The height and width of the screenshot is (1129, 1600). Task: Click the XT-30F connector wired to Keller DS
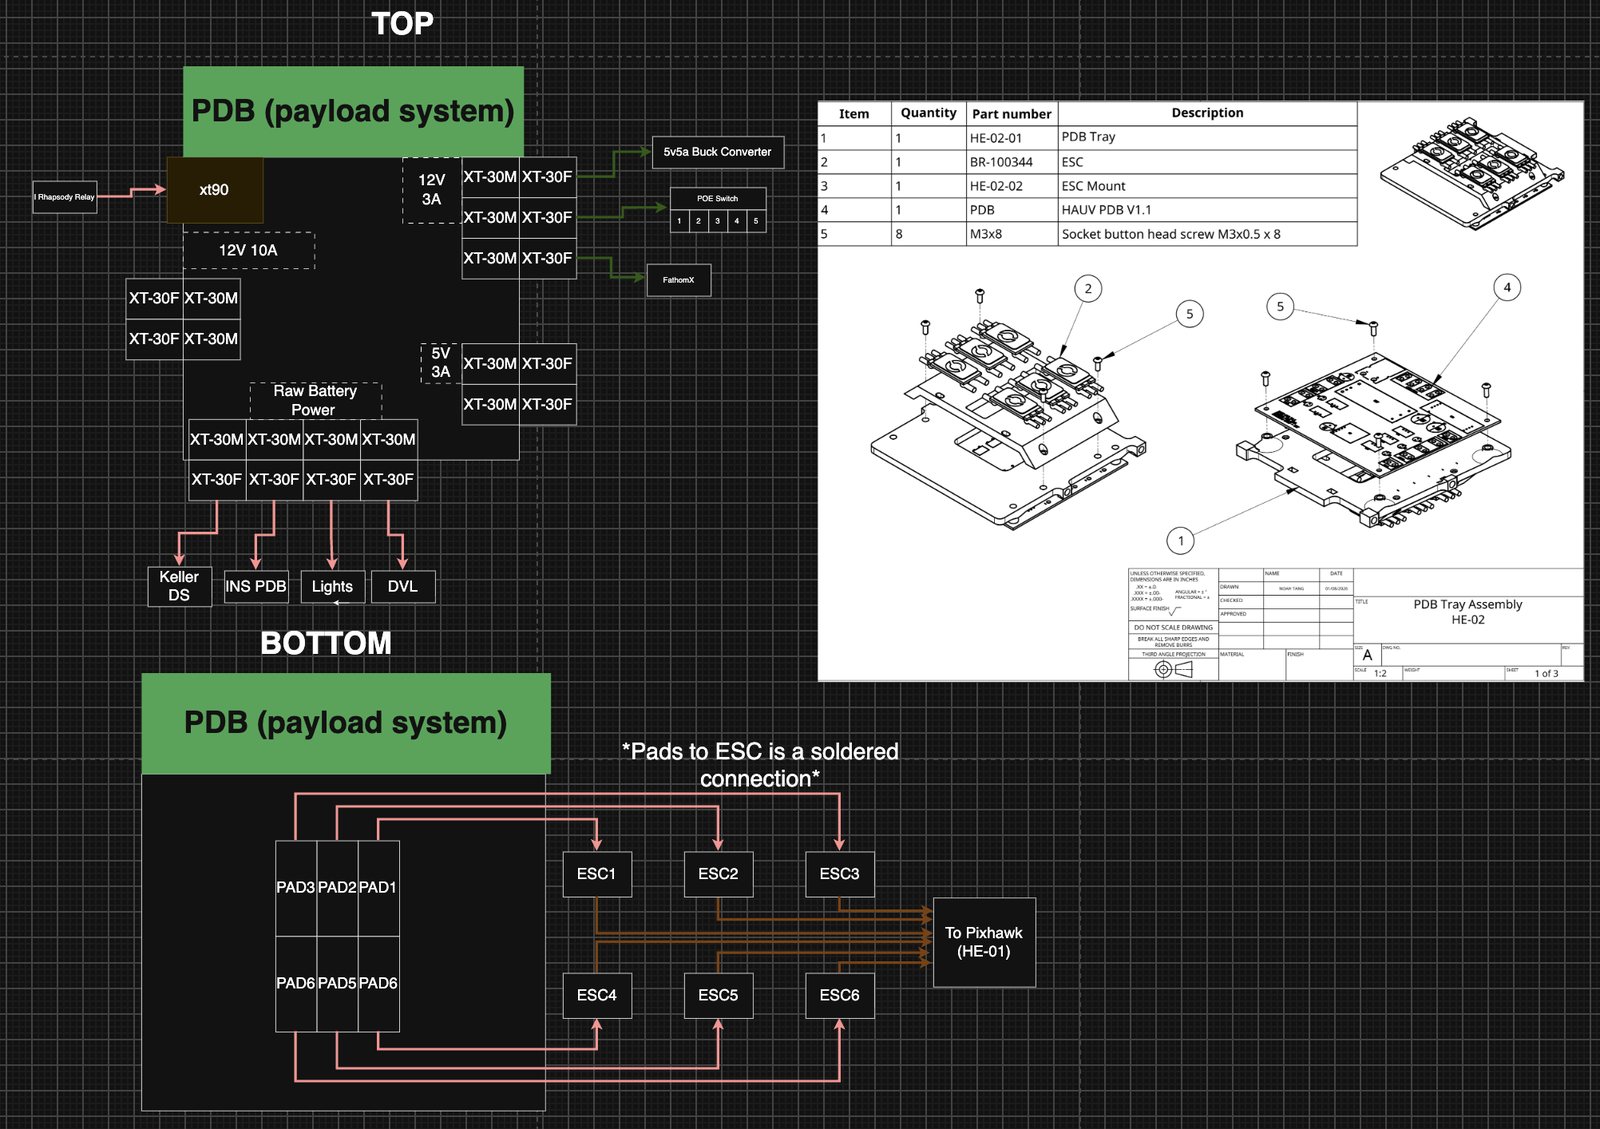[x=217, y=480]
